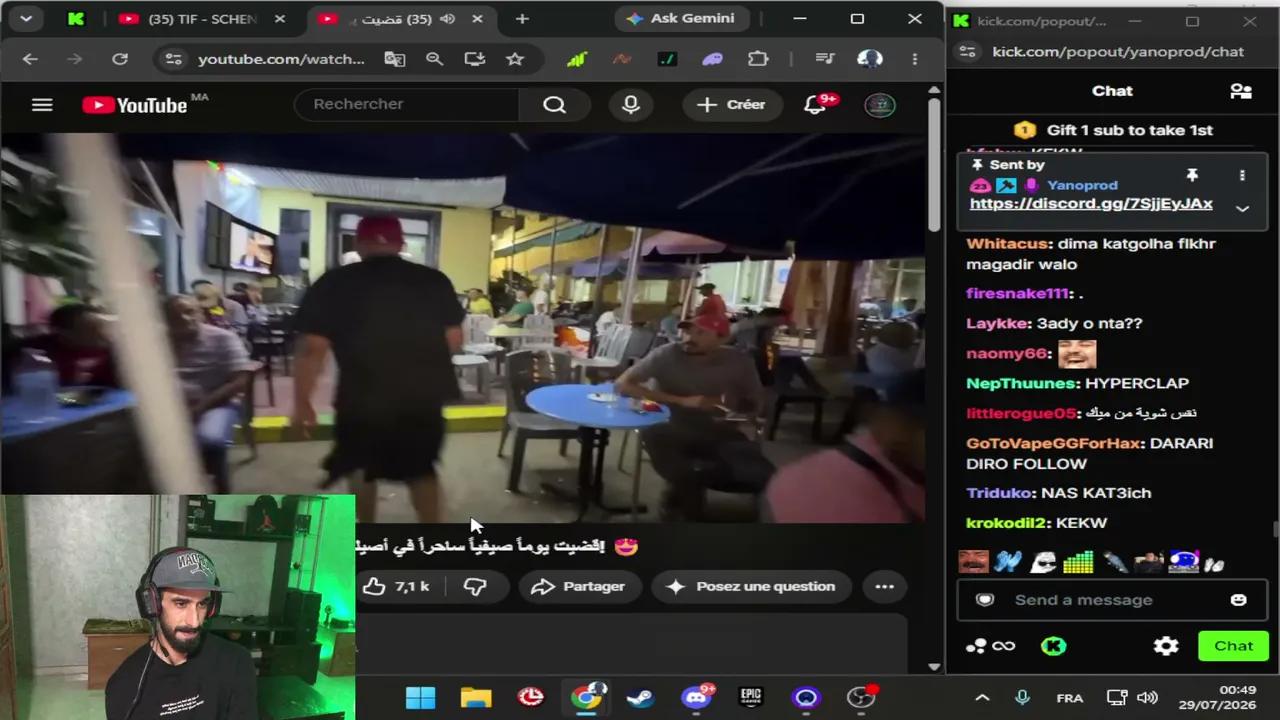The height and width of the screenshot is (720, 1280).
Task: Open Chrome extensions puzzle icon
Action: tap(758, 59)
